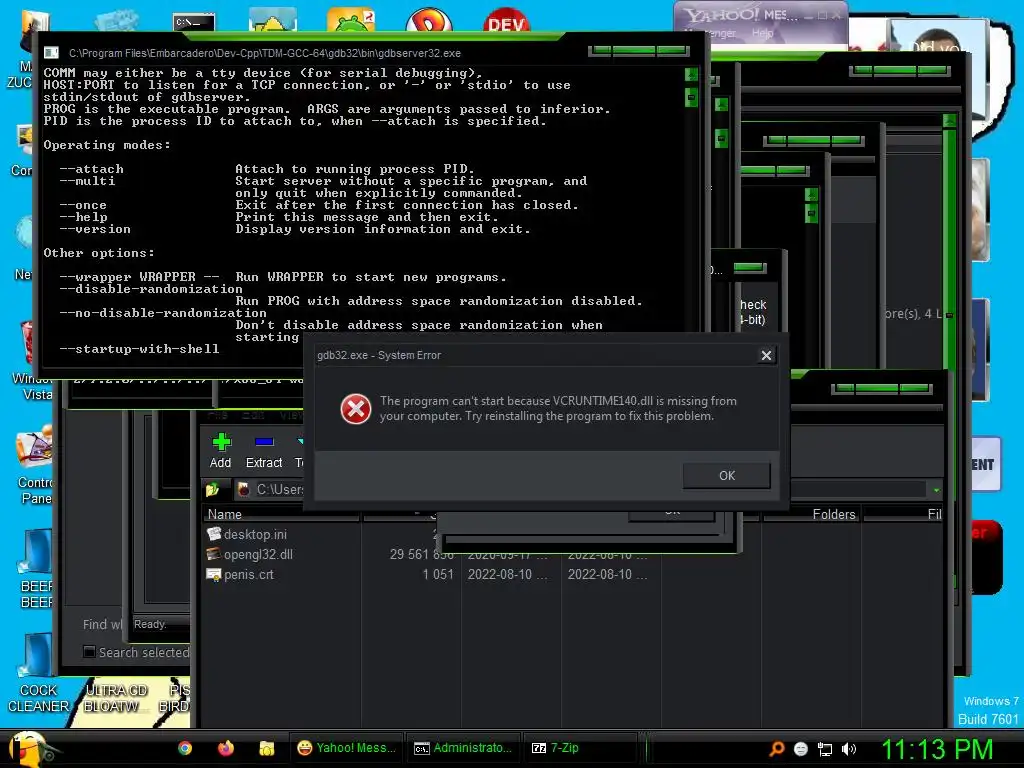Switch to Administrator command prompt taskbar button
This screenshot has height=768, width=1024.
(464, 748)
